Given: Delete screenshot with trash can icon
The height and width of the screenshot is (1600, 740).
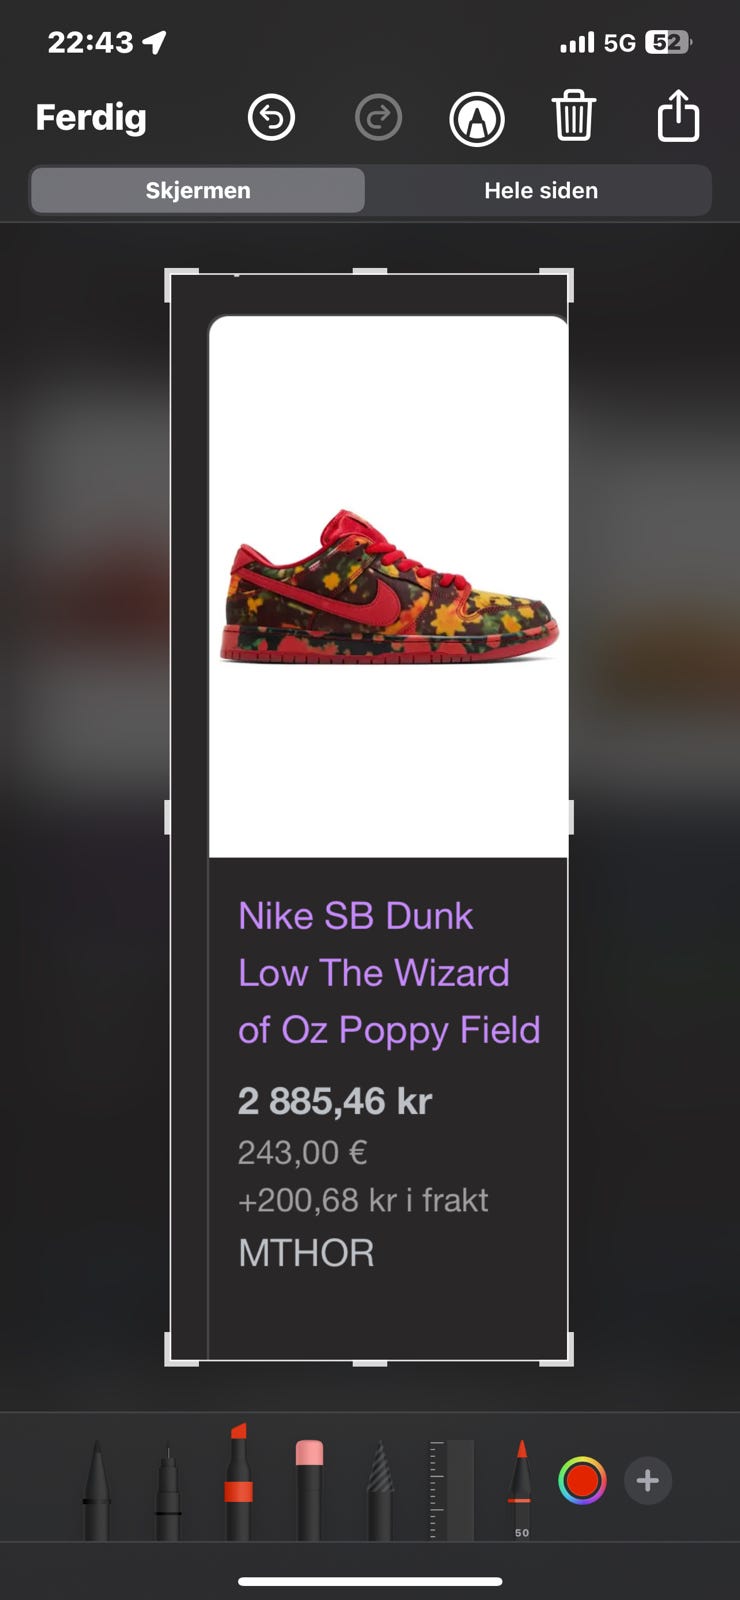Looking at the screenshot, I should pyautogui.click(x=574, y=116).
